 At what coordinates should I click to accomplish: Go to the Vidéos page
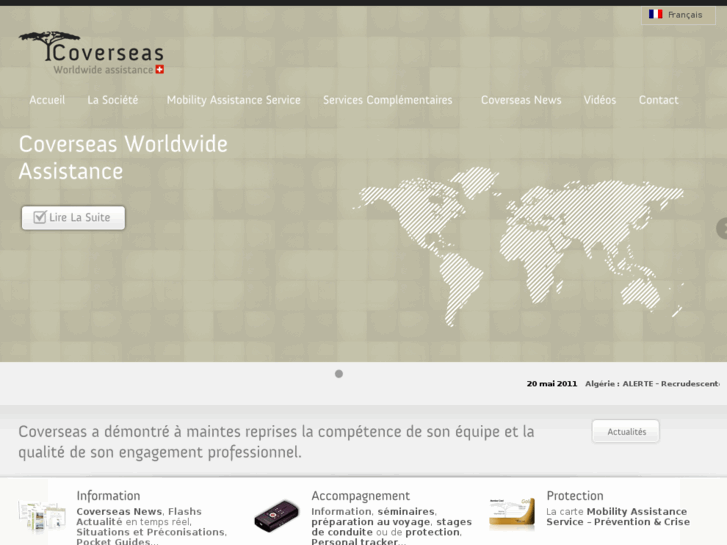click(x=599, y=100)
